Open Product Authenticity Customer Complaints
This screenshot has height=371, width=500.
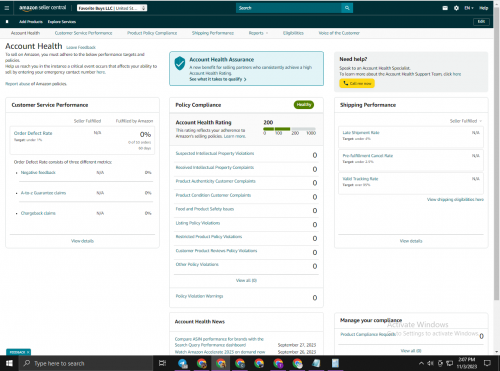tap(215, 181)
